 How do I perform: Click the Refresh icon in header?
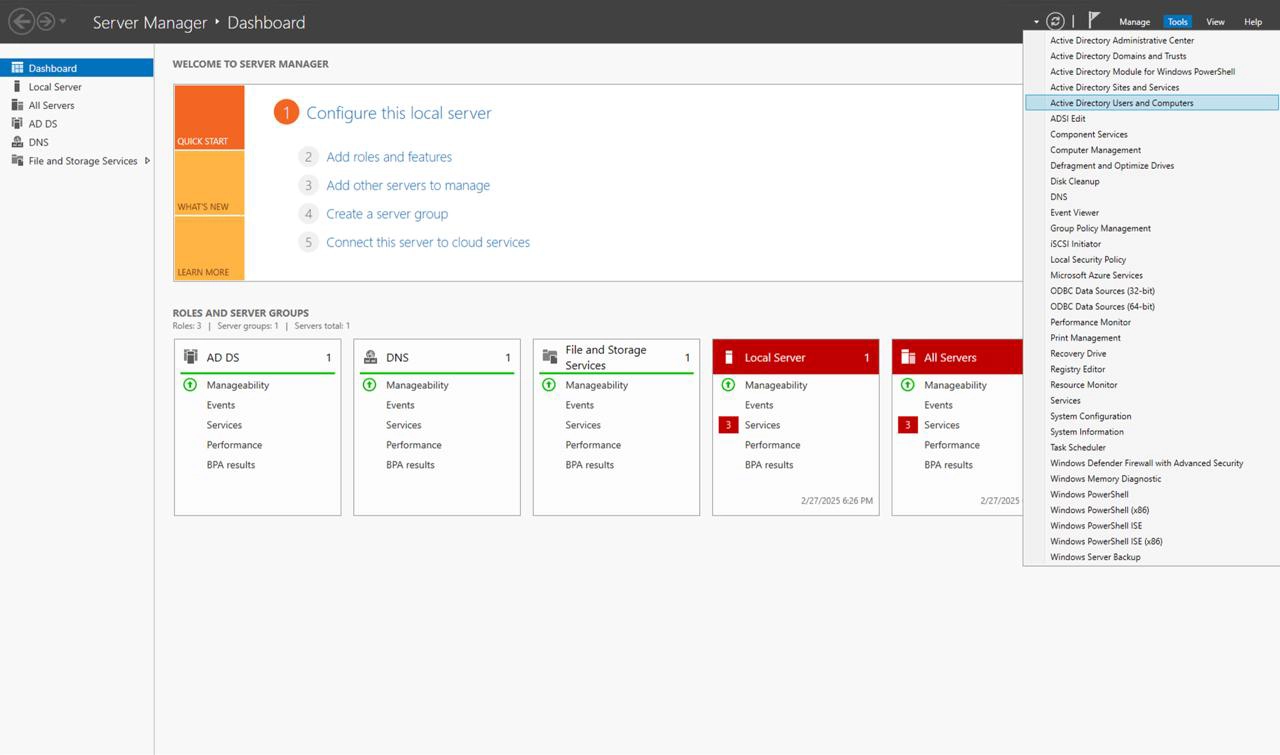coord(1055,21)
